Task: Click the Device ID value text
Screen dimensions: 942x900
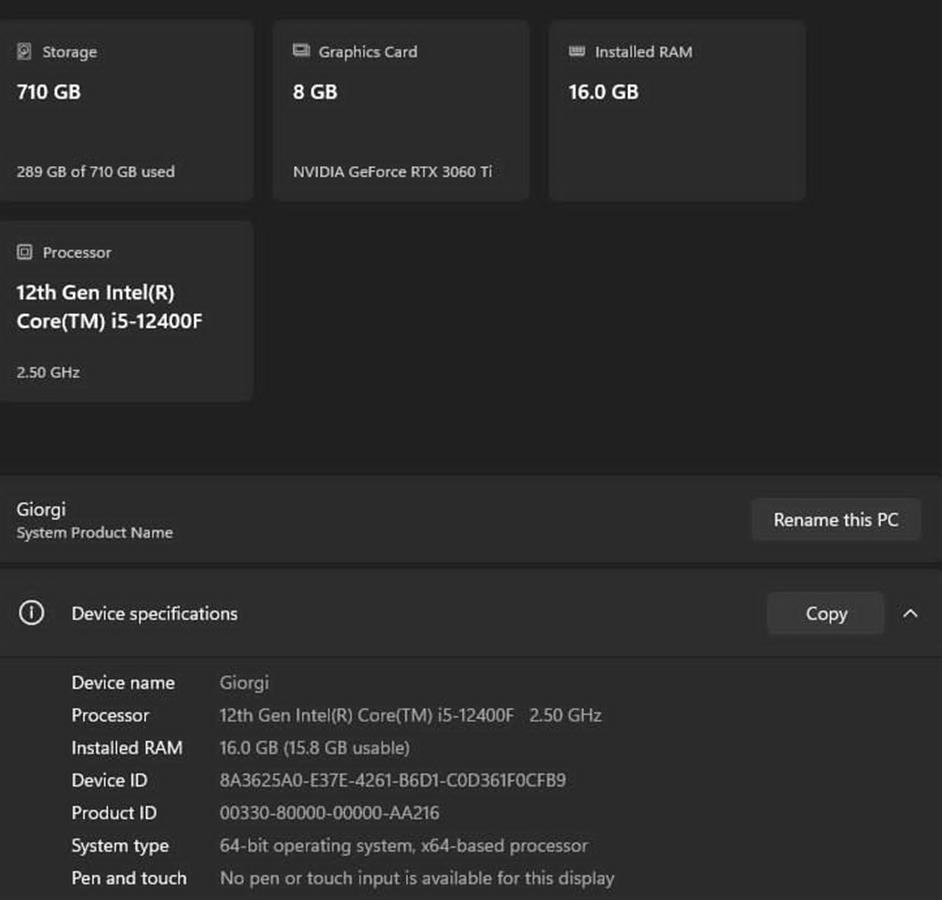Action: point(392,780)
